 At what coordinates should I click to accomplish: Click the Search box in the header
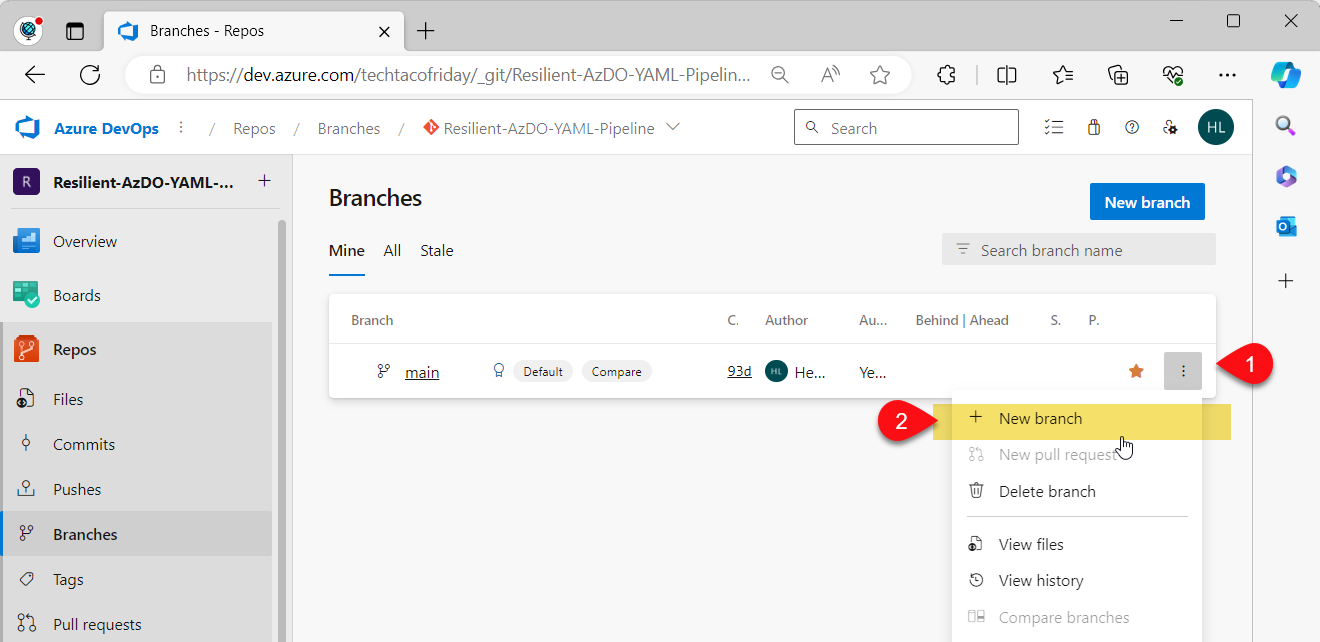click(x=906, y=128)
